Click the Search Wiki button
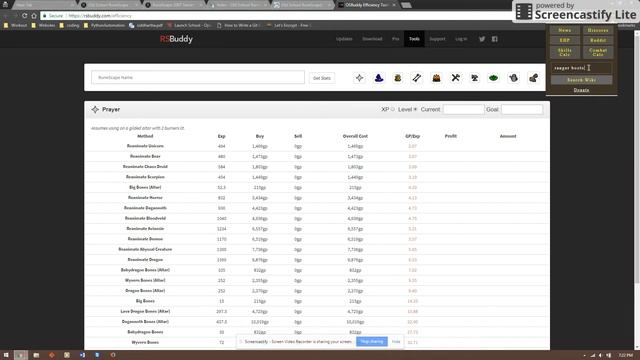The width and height of the screenshot is (640, 360). 582,80
